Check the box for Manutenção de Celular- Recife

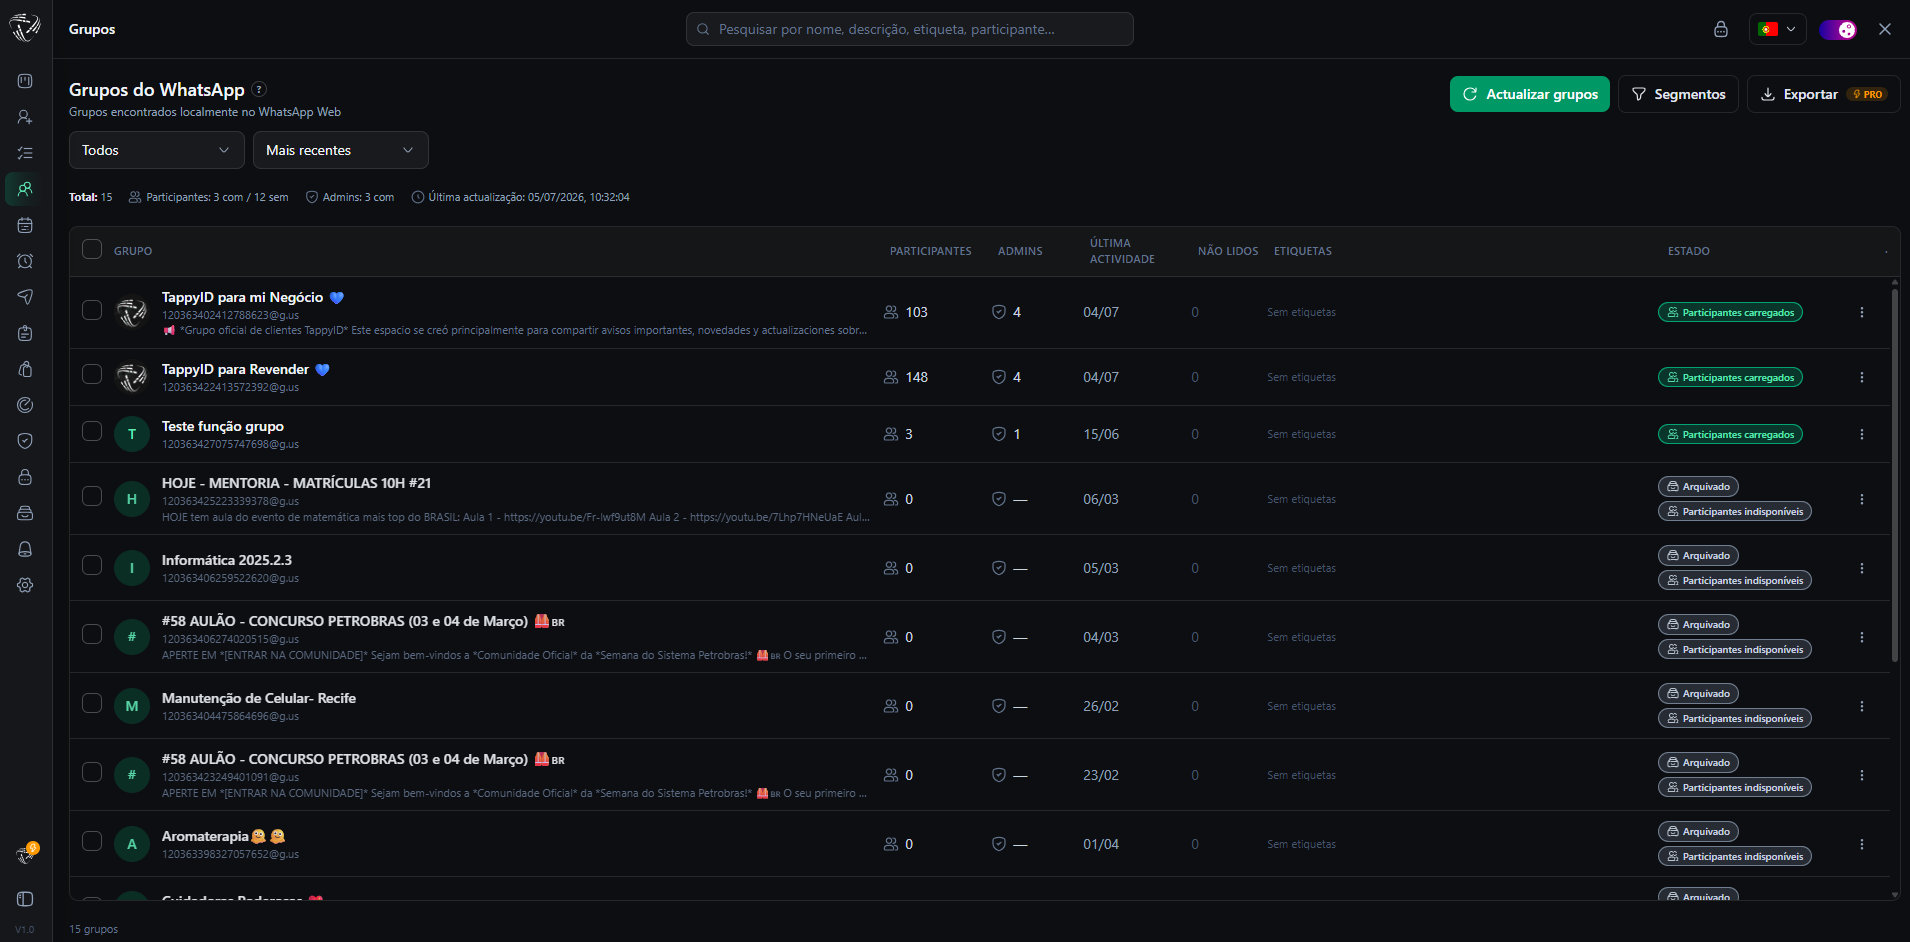point(92,703)
